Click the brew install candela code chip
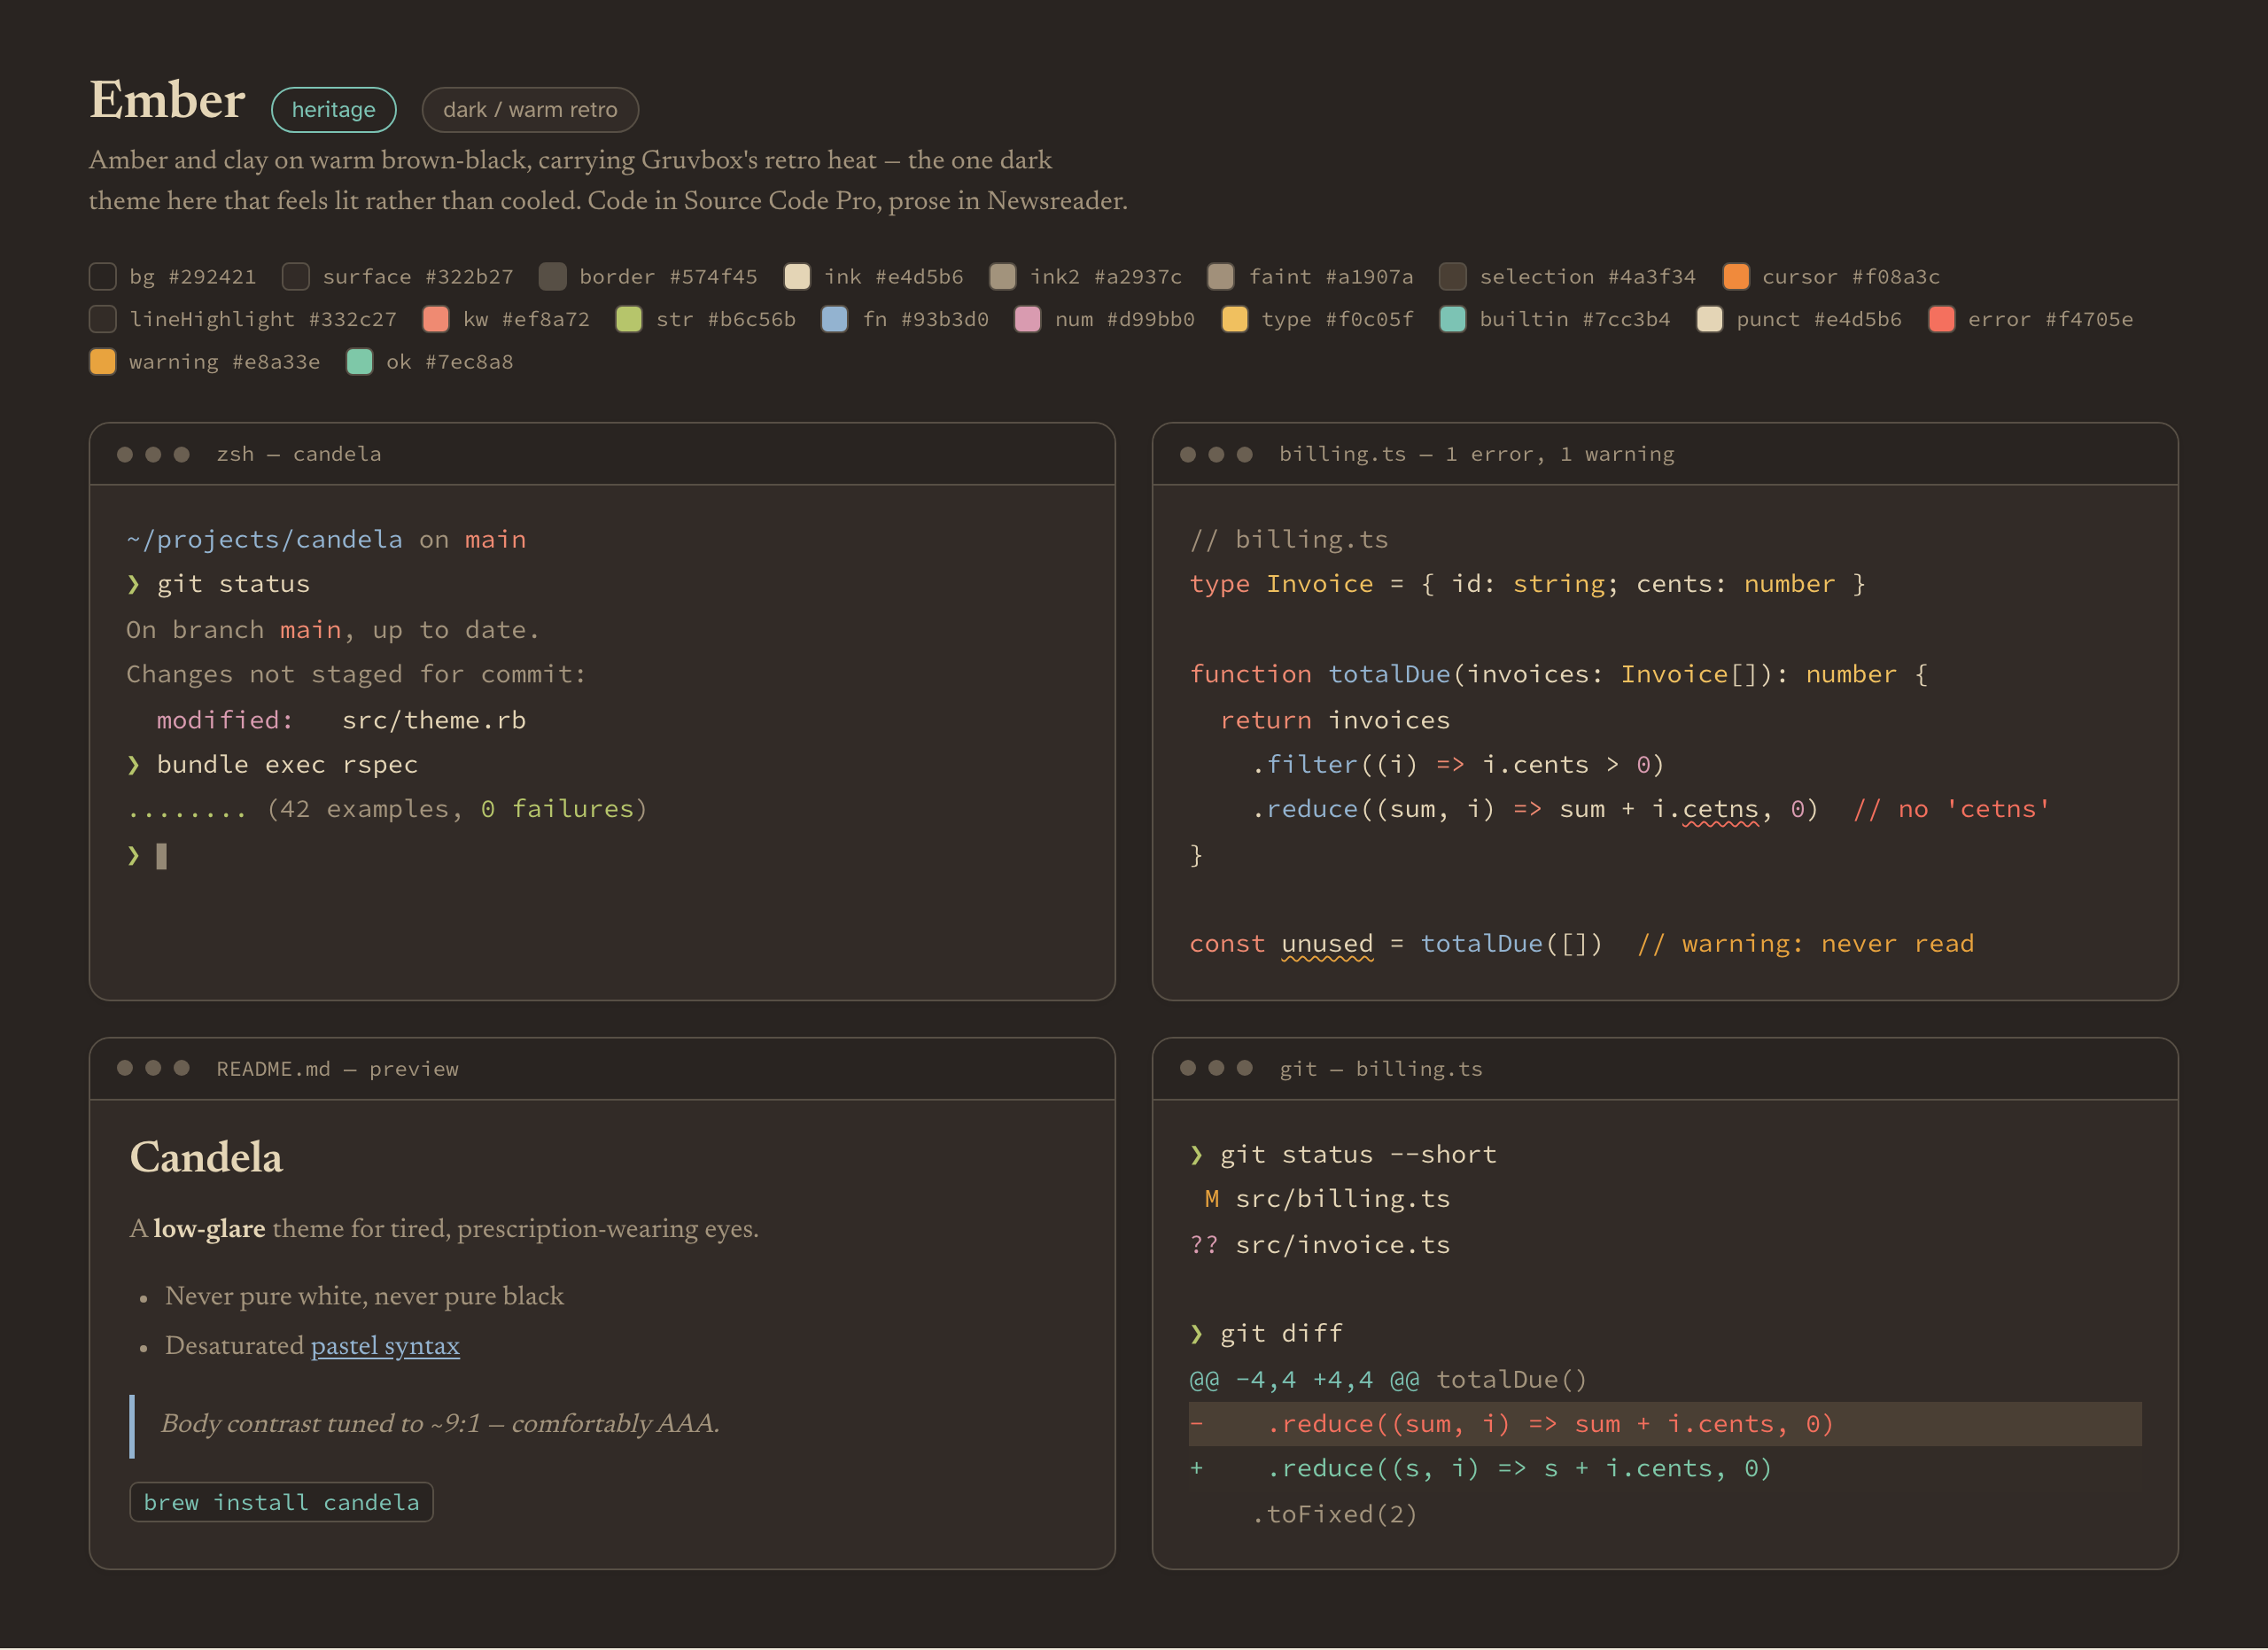2268x1650 pixels. tap(281, 1502)
